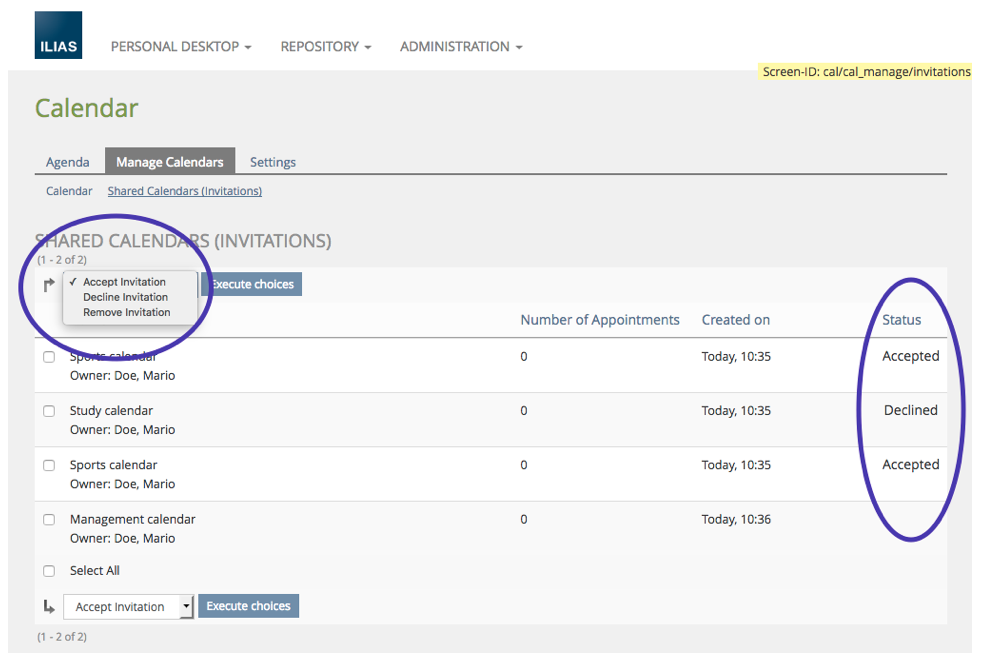Choose Decline Invitation from the open dropdown
Image resolution: width=982 pixels, height=662 pixels.
click(125, 297)
